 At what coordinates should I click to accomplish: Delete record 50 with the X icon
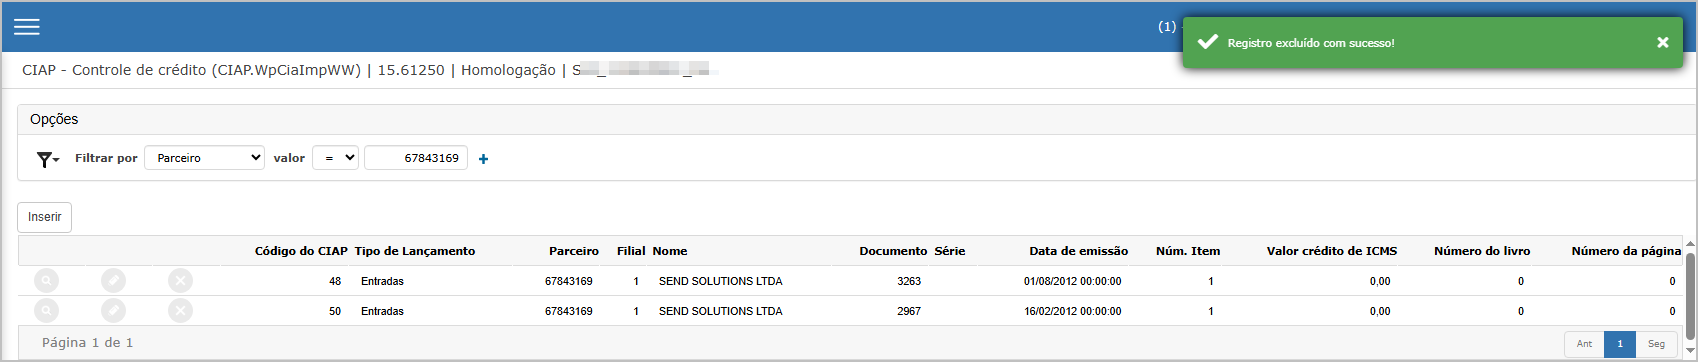pos(180,311)
